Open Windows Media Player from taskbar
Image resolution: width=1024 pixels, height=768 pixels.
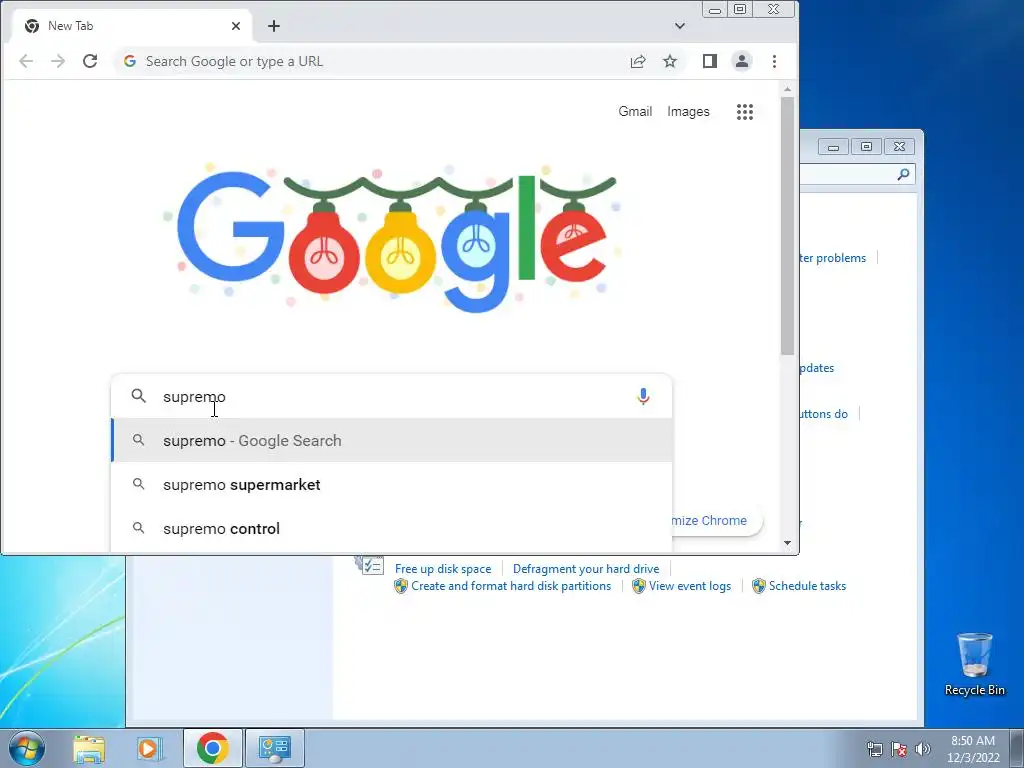pos(150,748)
